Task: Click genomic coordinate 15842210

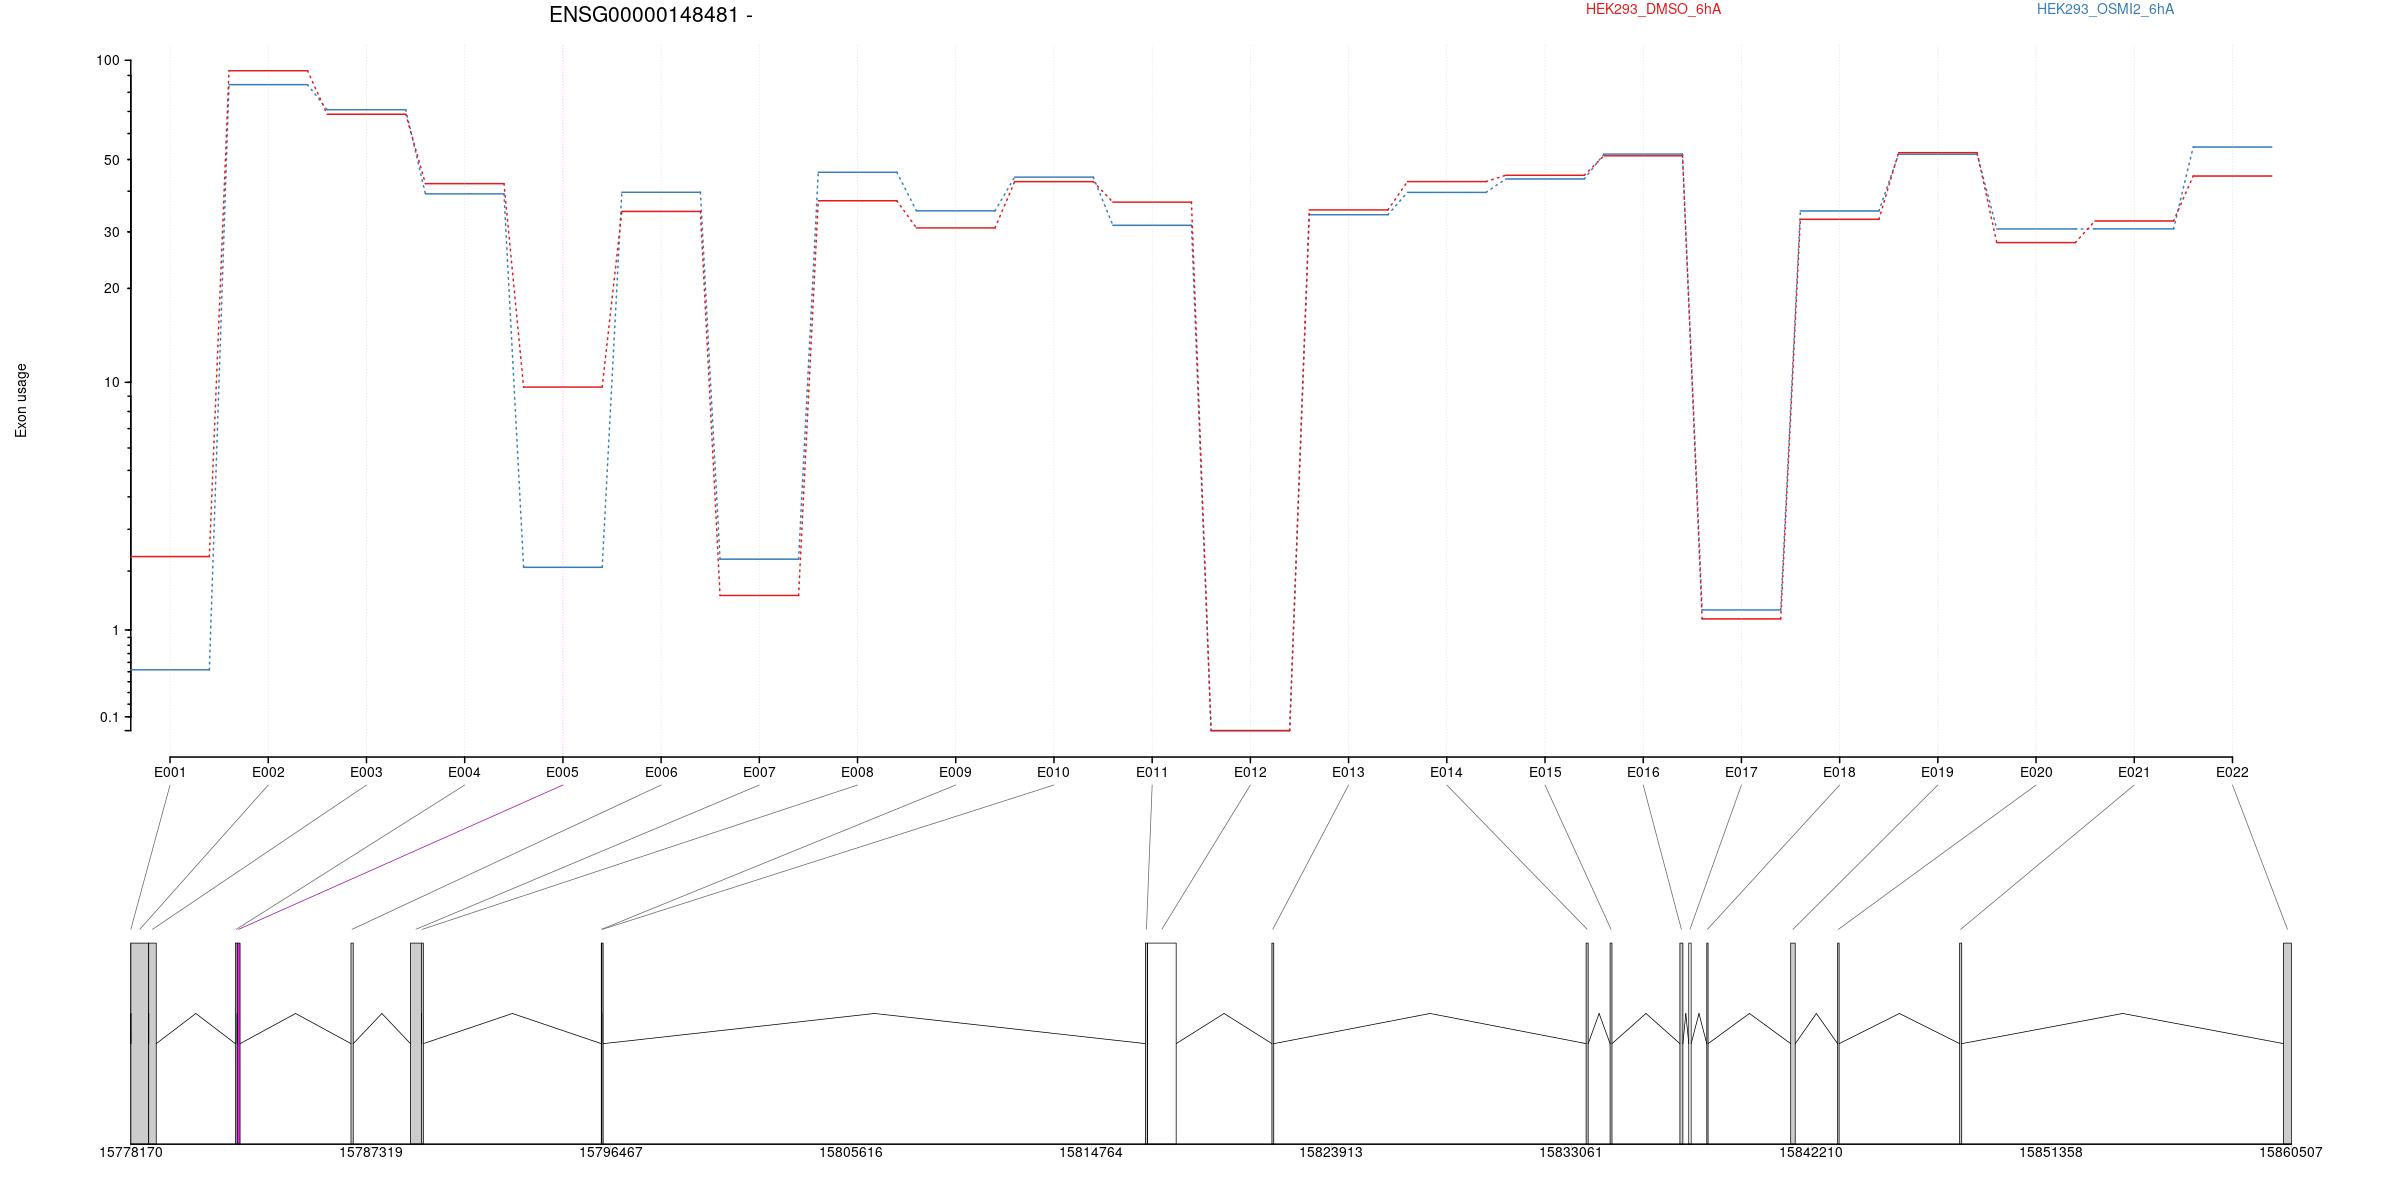Action: 1811,1152
